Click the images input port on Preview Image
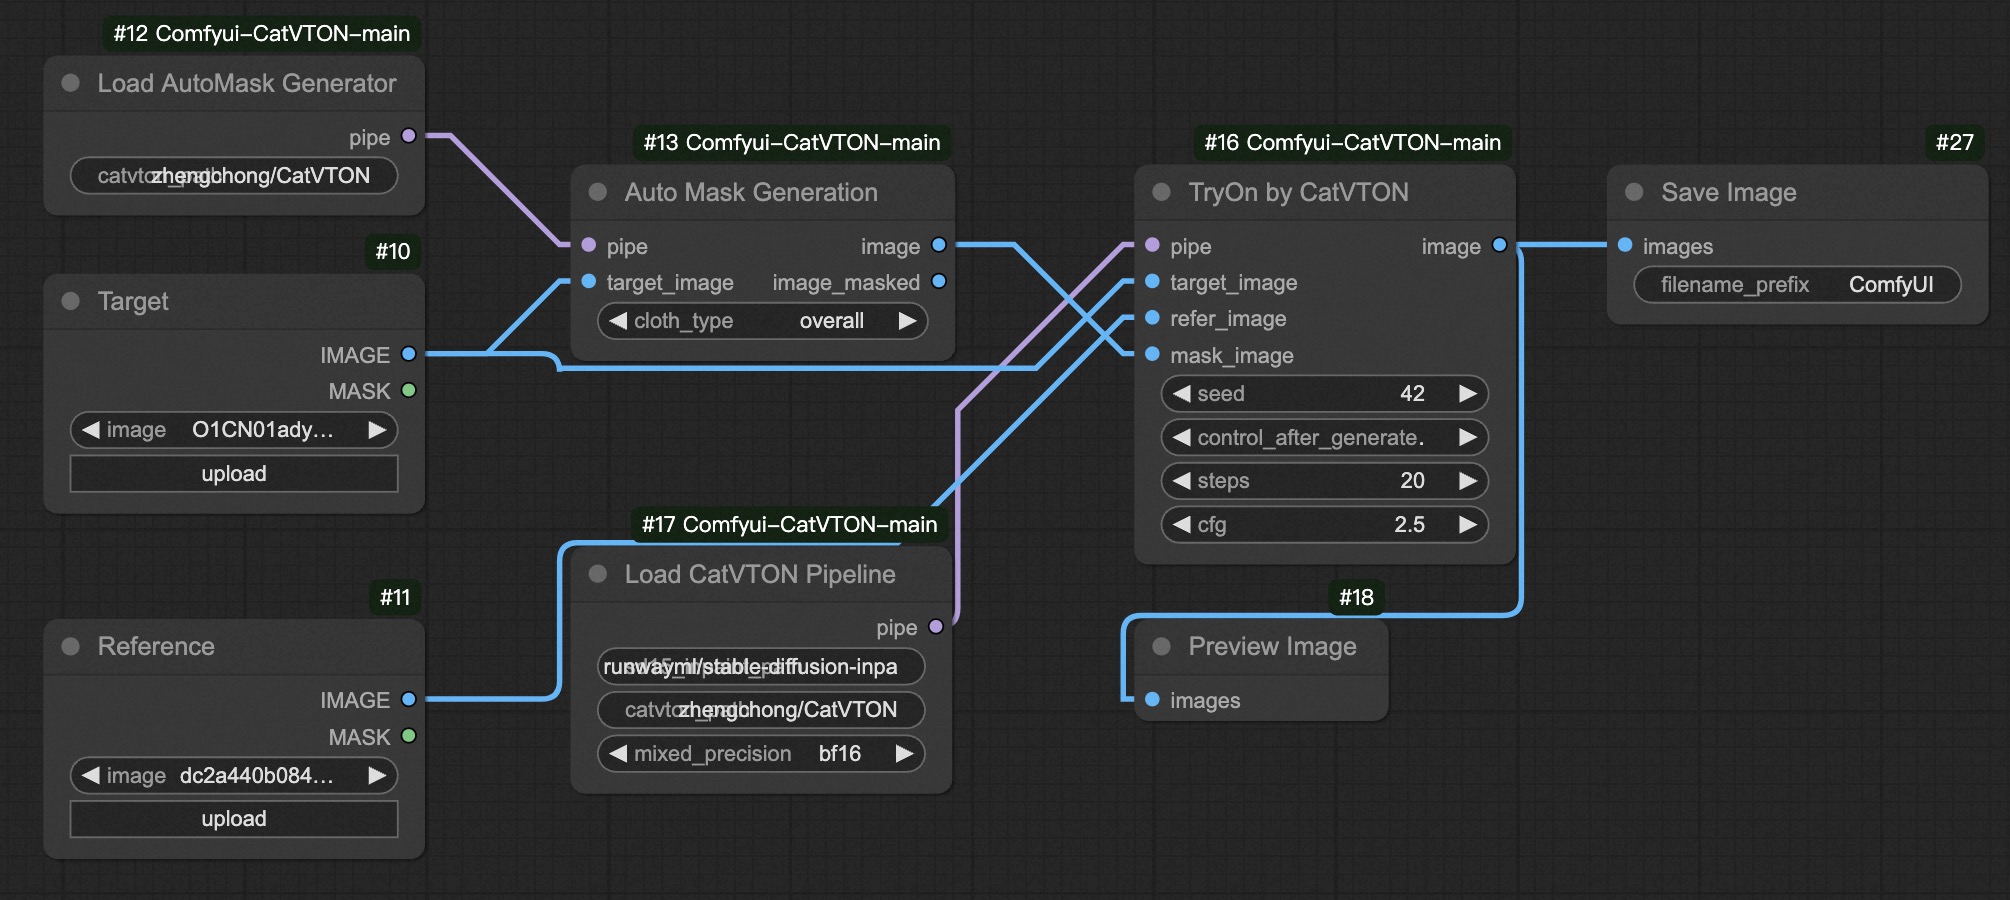 1152,700
